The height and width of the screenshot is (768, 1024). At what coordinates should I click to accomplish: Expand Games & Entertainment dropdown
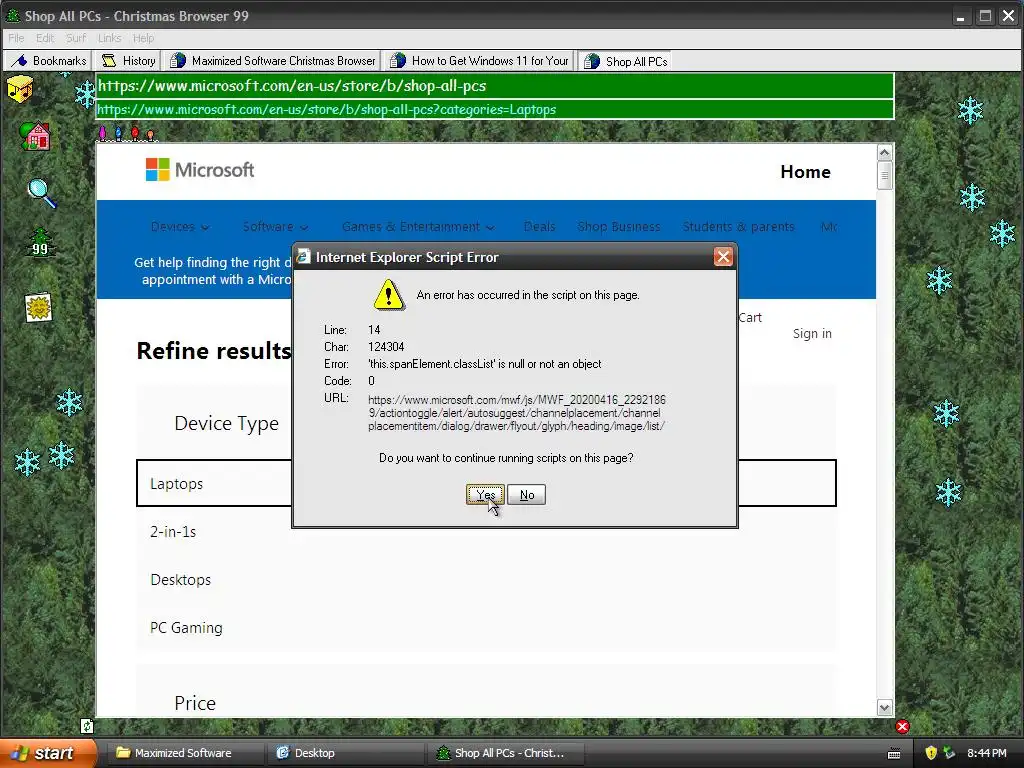click(x=418, y=227)
